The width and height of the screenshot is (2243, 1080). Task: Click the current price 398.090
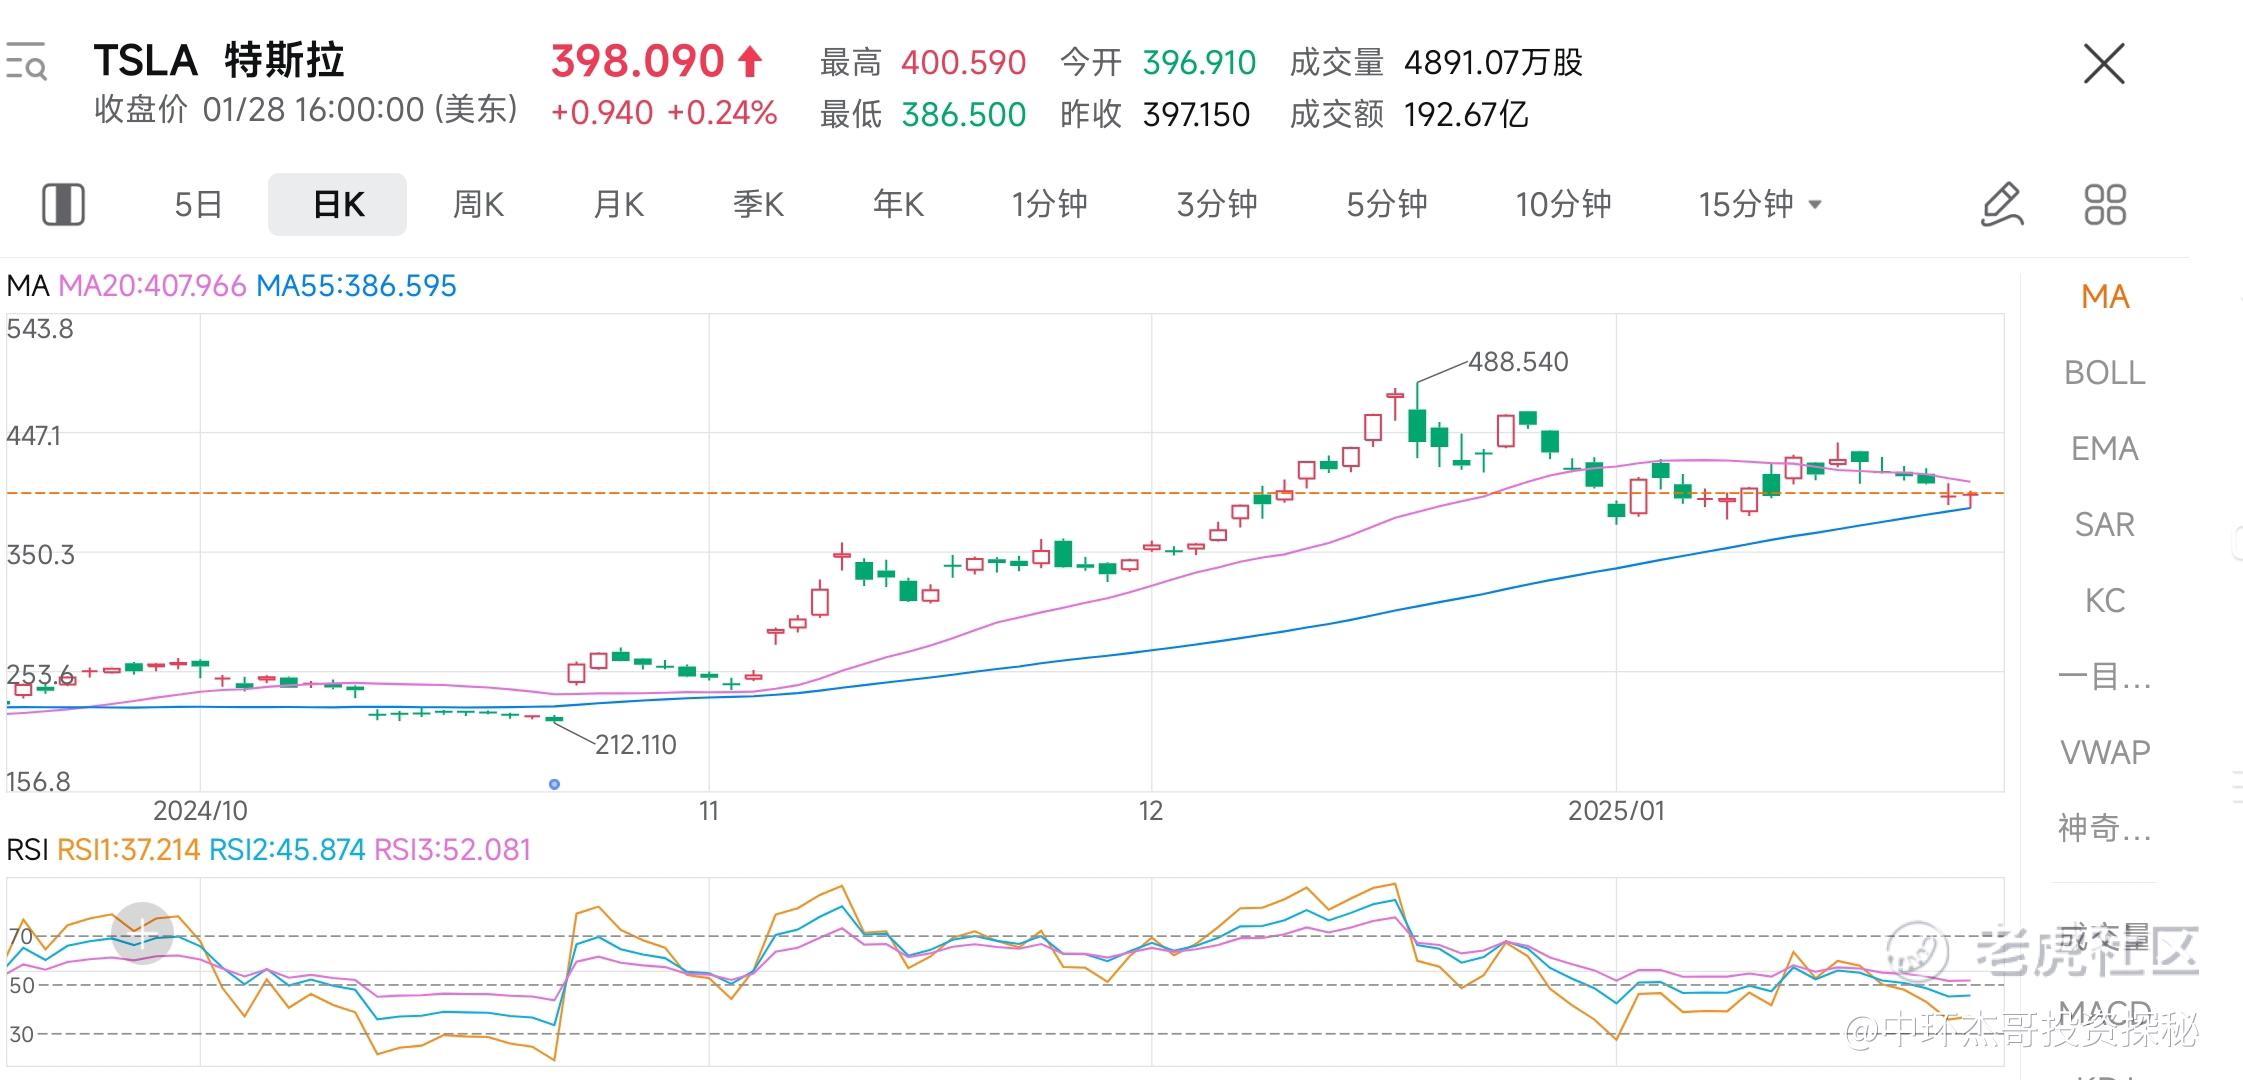637,61
